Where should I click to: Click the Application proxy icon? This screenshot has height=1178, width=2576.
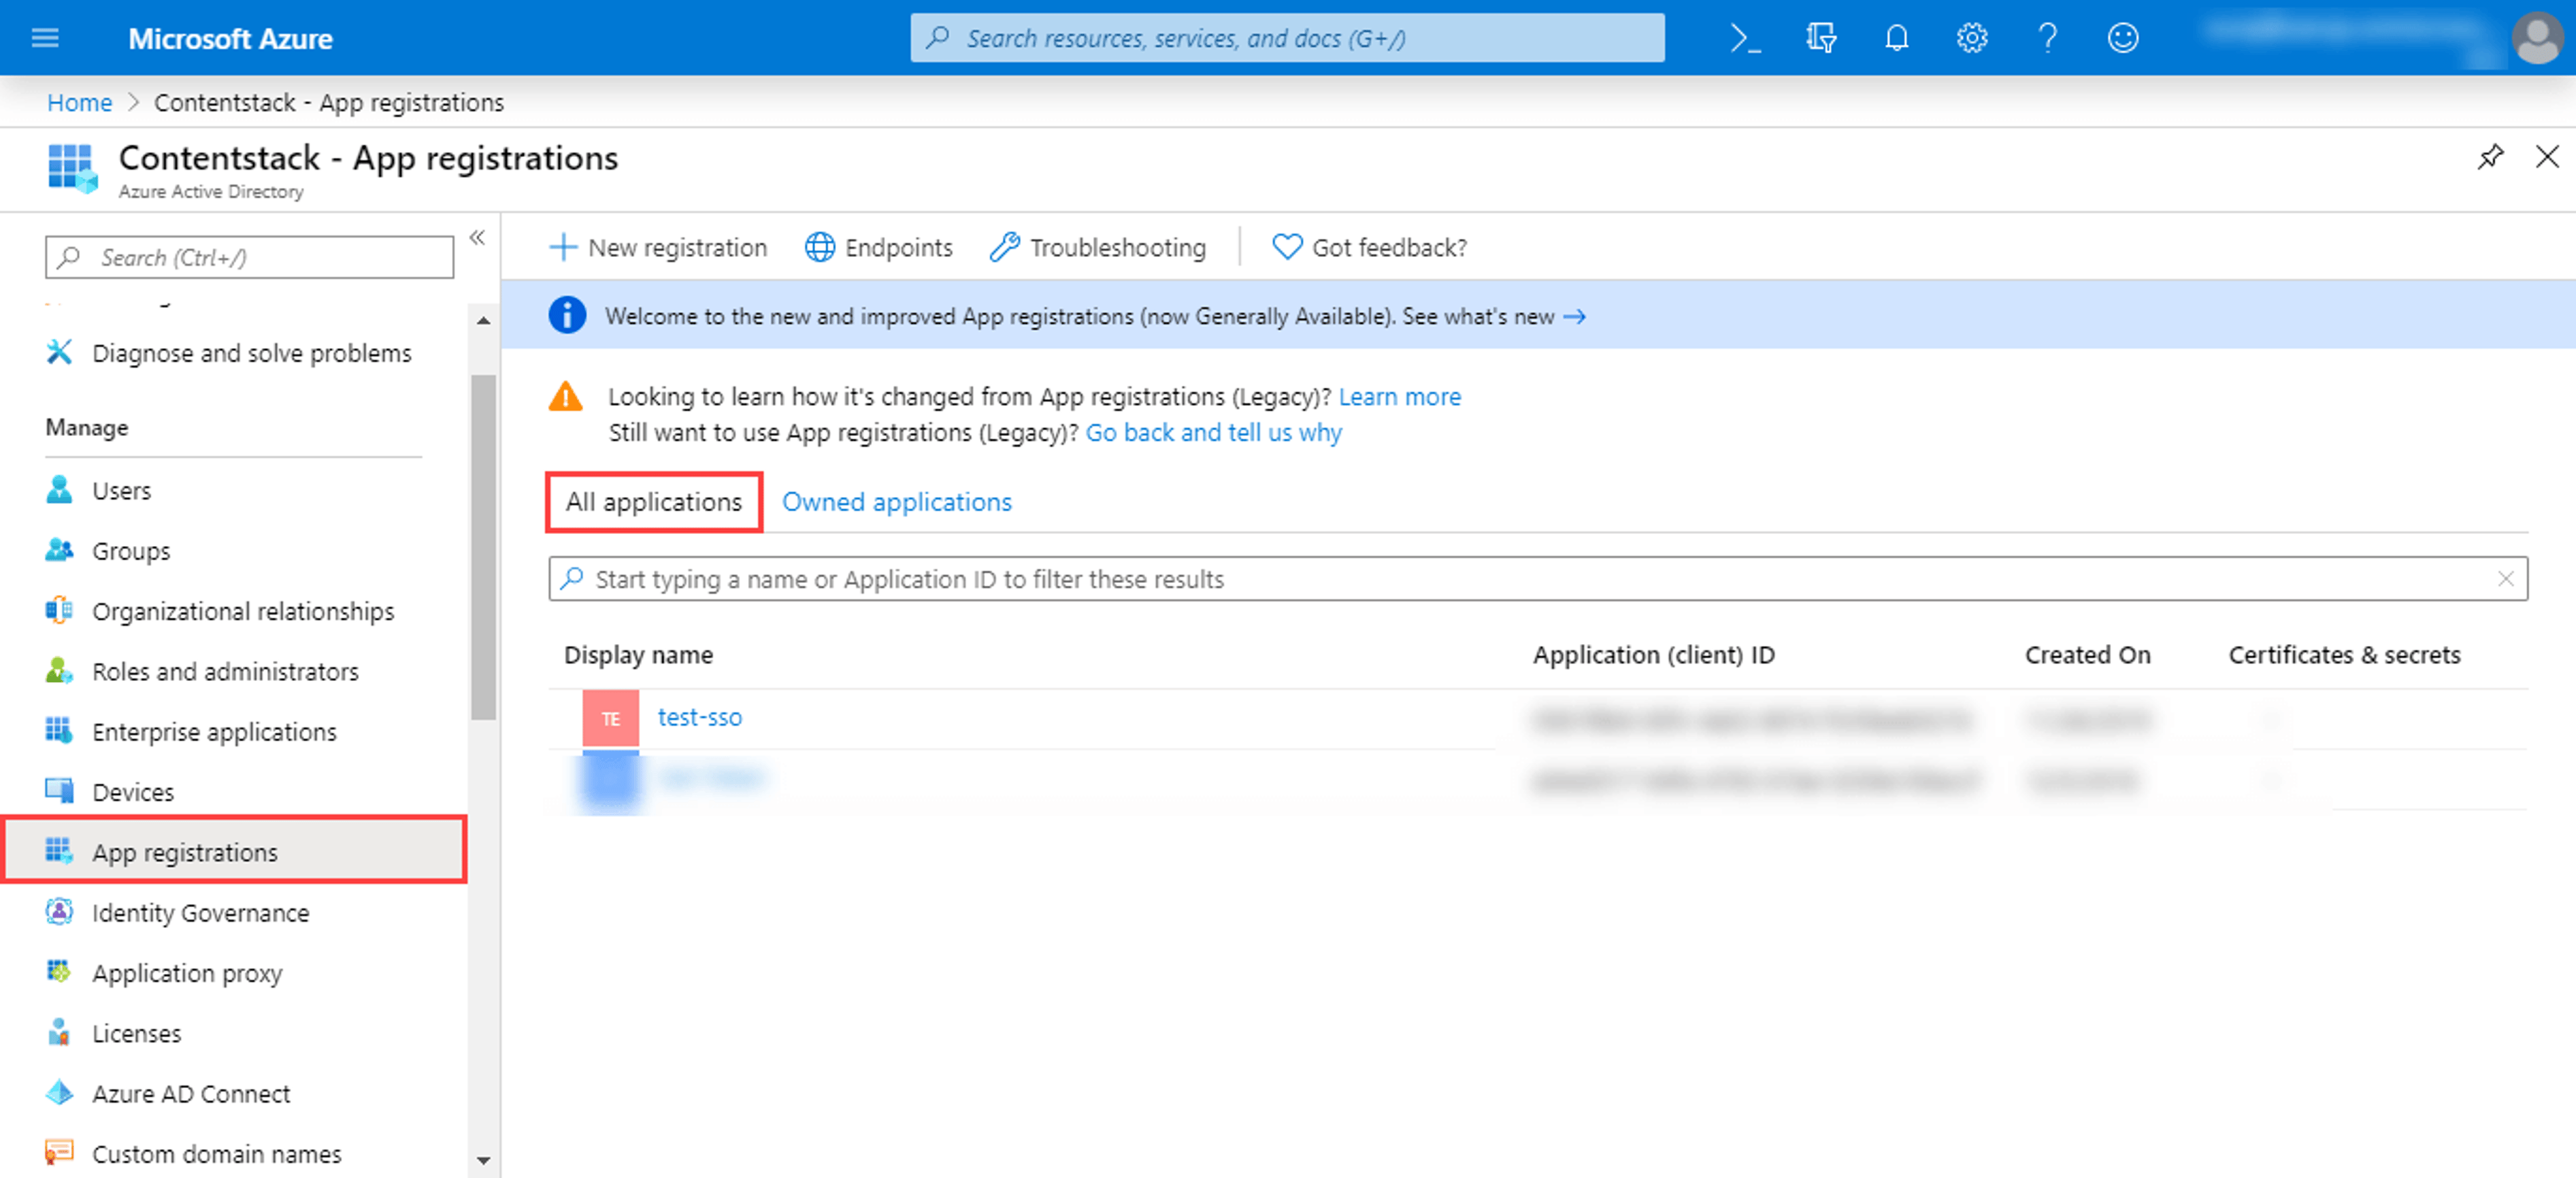pyautogui.click(x=59, y=972)
